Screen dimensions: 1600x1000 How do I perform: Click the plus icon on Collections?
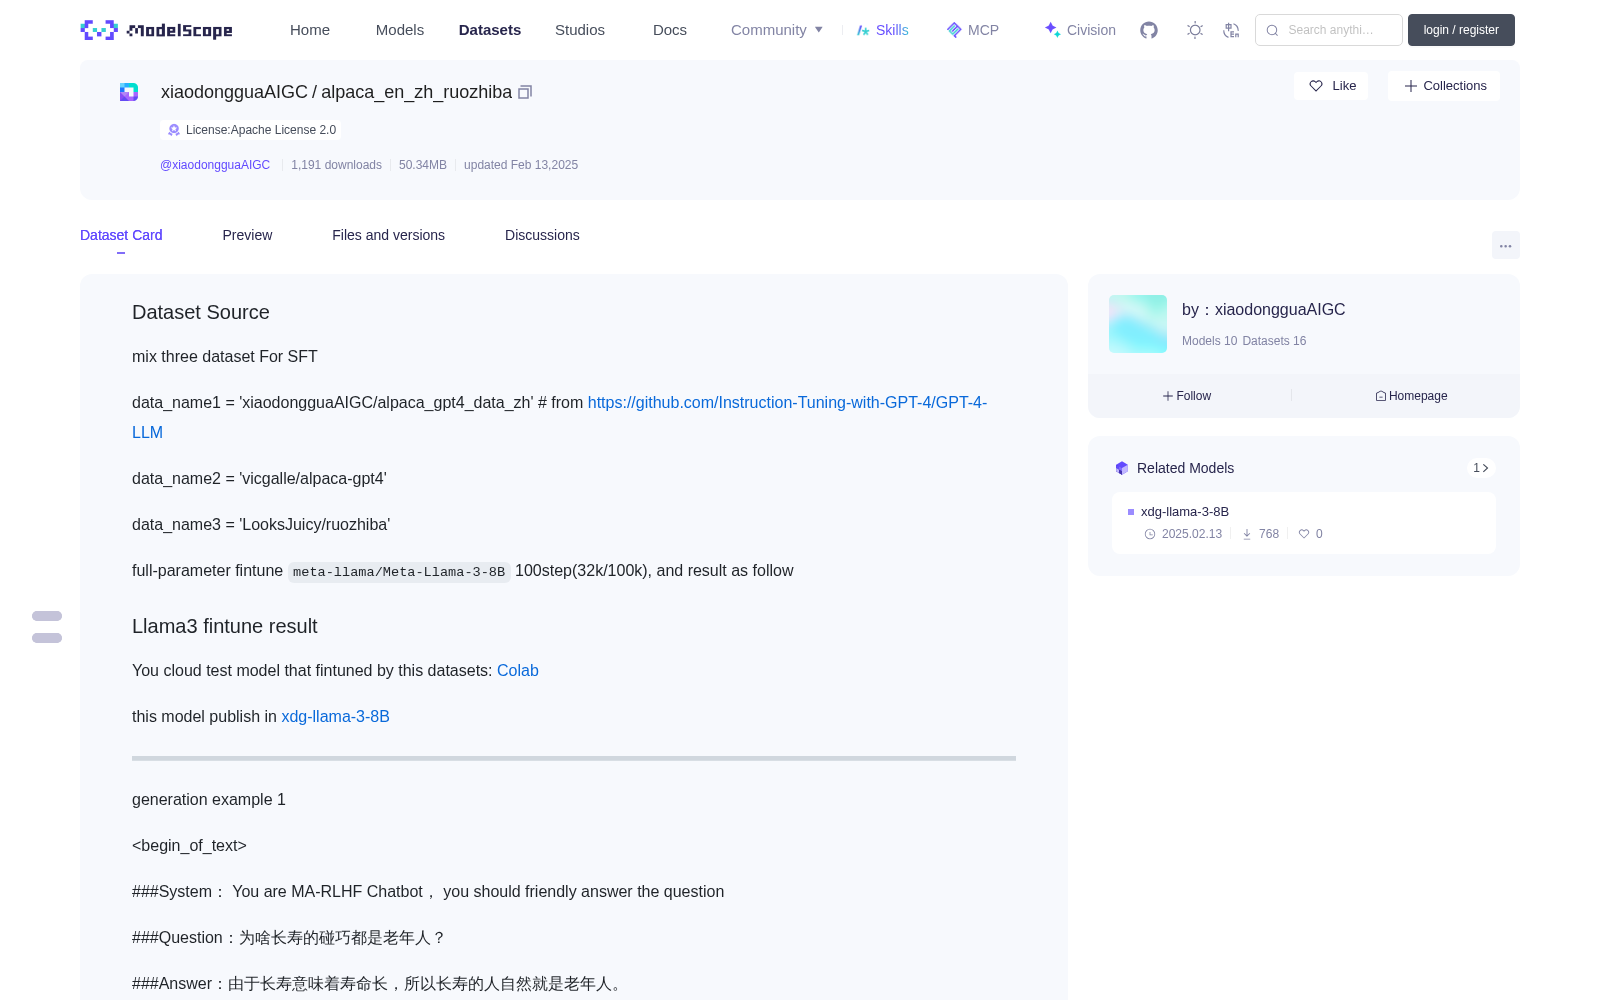click(x=1411, y=86)
